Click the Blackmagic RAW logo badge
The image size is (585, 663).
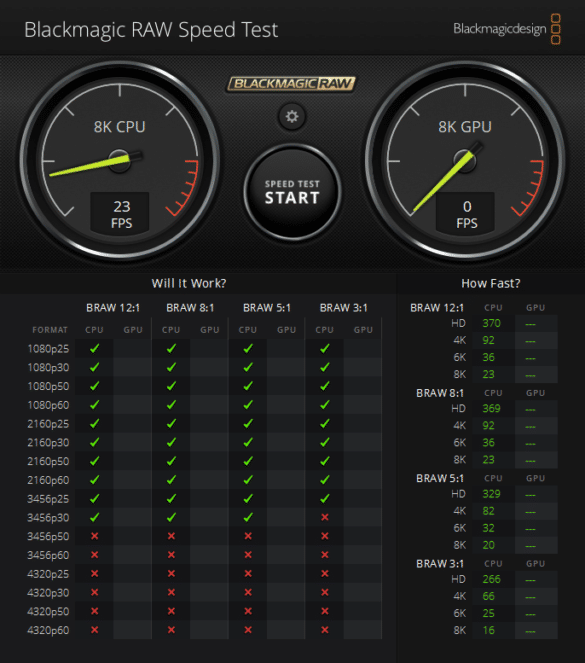click(x=291, y=84)
